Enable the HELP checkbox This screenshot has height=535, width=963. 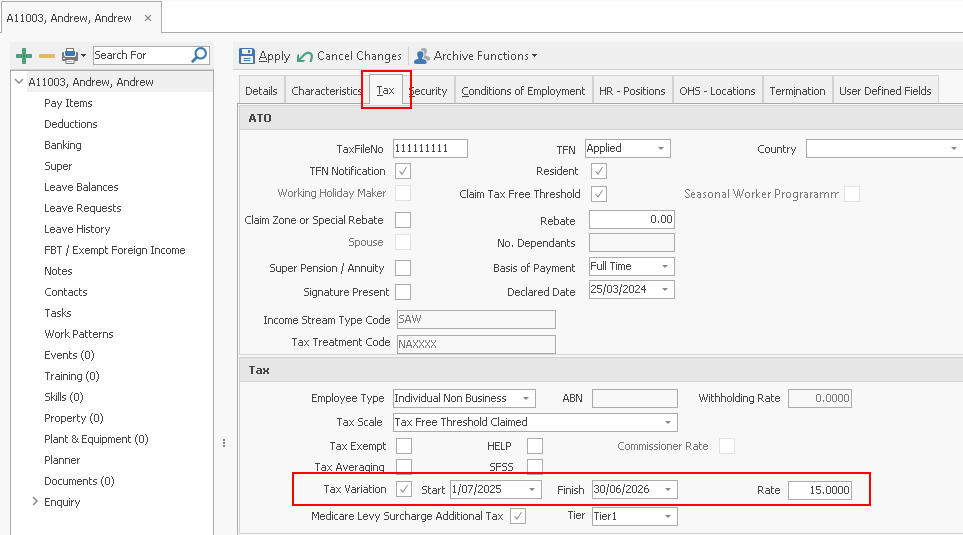click(x=535, y=446)
